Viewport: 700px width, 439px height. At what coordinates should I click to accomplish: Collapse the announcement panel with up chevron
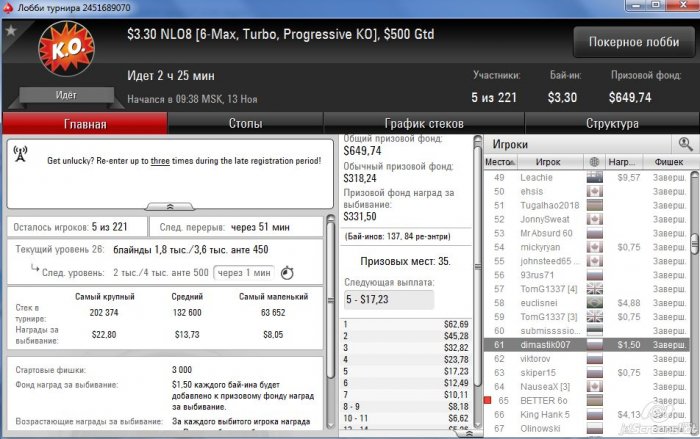tap(170, 206)
